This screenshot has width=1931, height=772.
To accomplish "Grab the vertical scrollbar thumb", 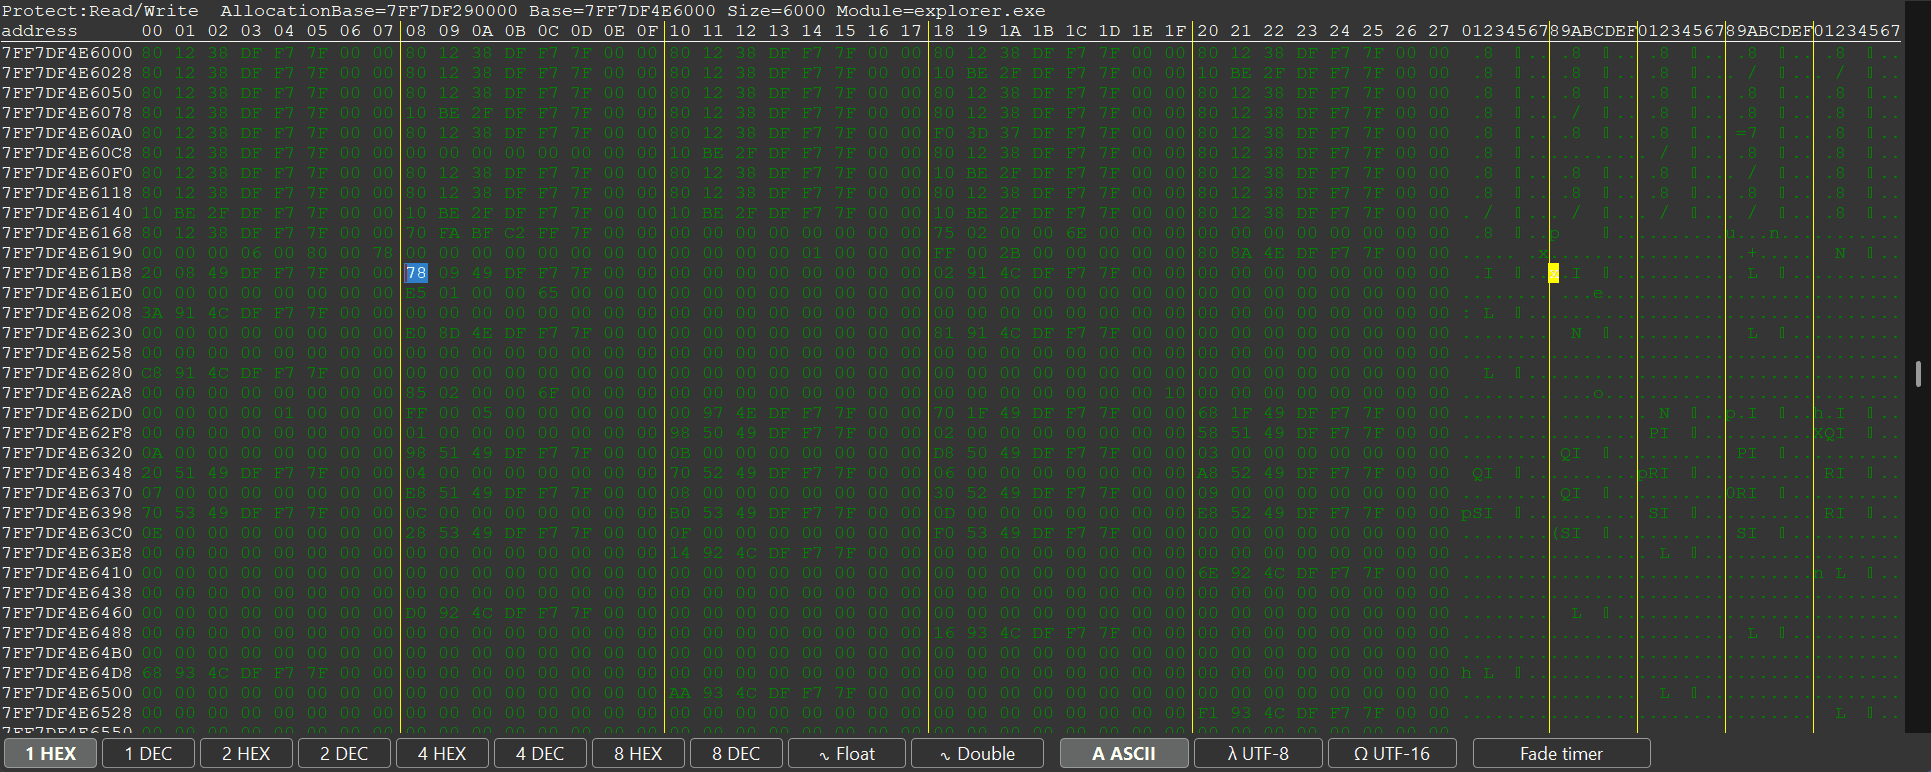I will (1918, 373).
